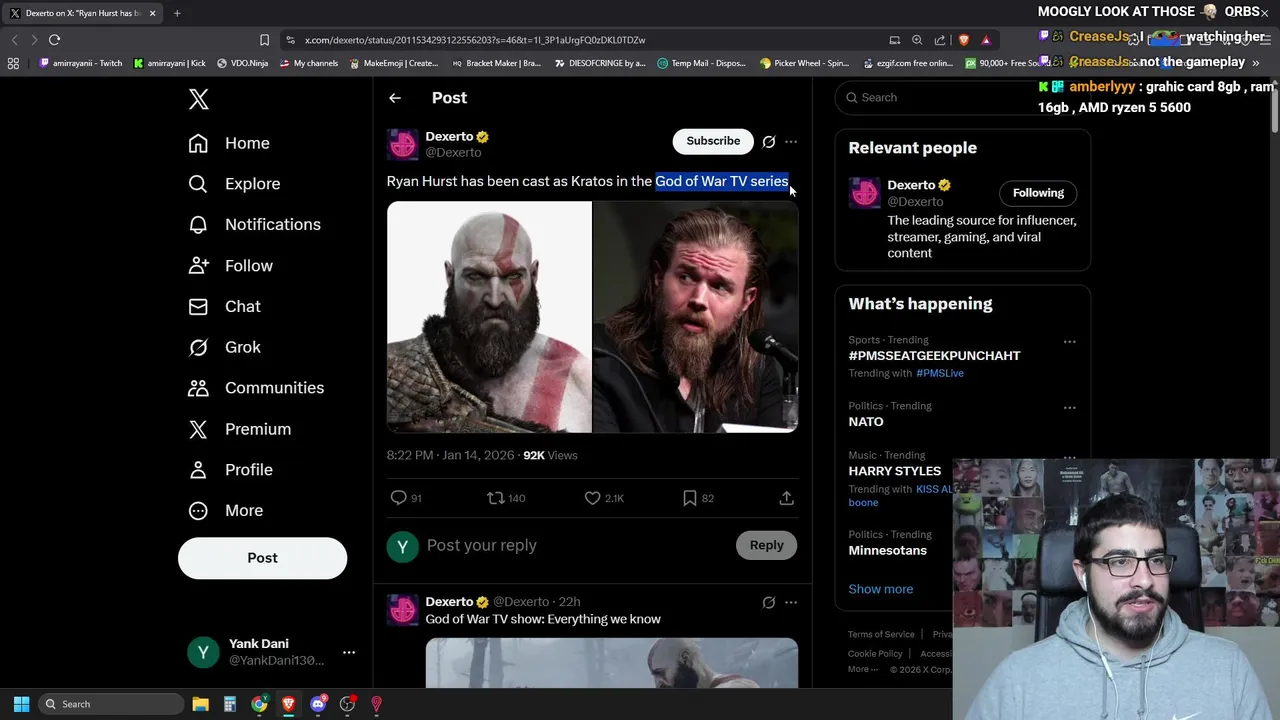Open the amirrayanii Twitch bookmark
The image size is (1280, 720).
tap(81, 63)
